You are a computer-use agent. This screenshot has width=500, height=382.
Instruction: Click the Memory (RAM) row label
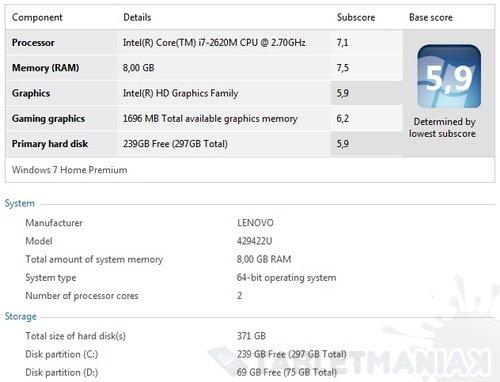tap(45, 68)
